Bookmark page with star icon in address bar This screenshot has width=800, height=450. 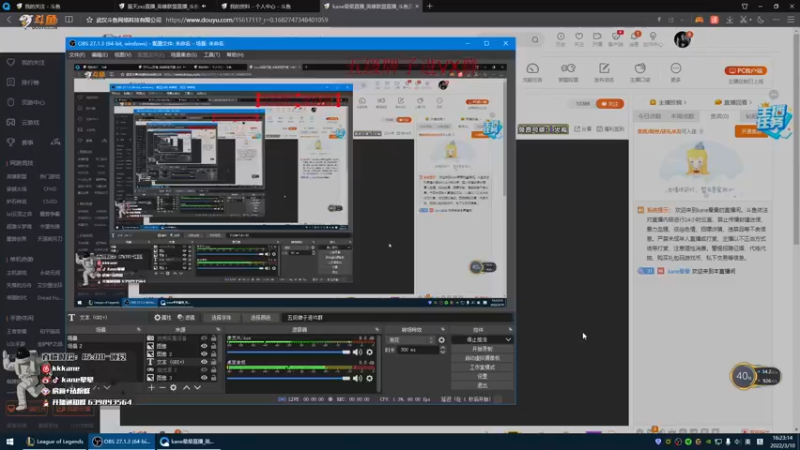[89, 20]
